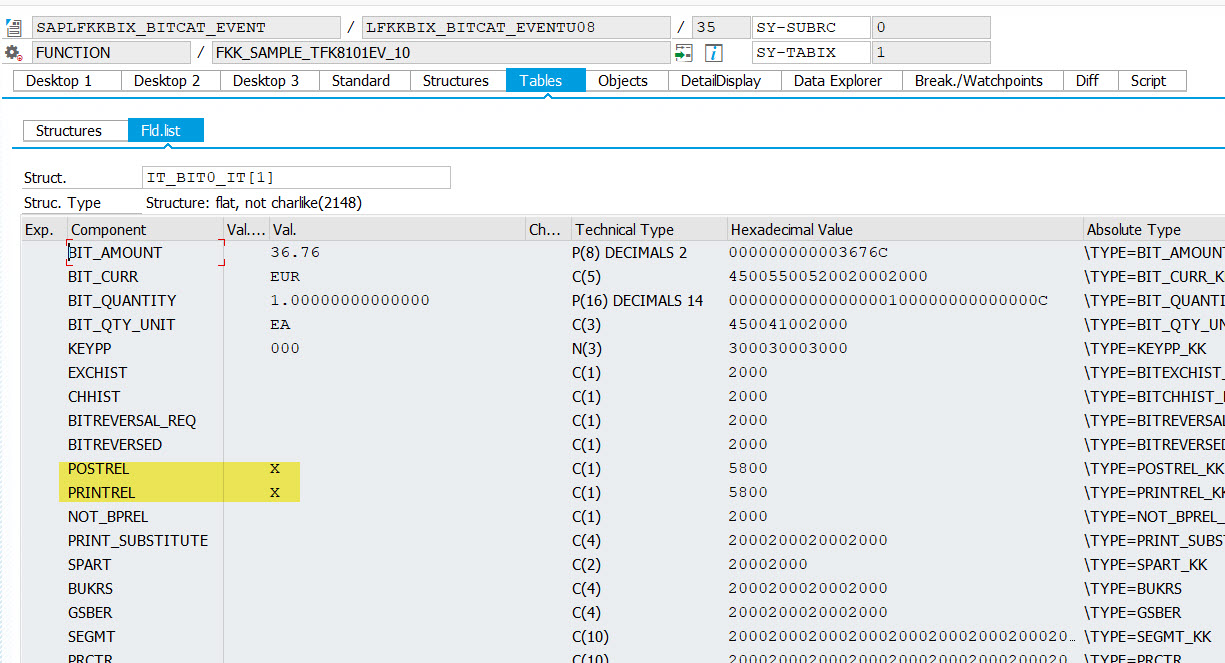Click the green jump-to-statement arrow icon
The width and height of the screenshot is (1225, 663).
685,52
